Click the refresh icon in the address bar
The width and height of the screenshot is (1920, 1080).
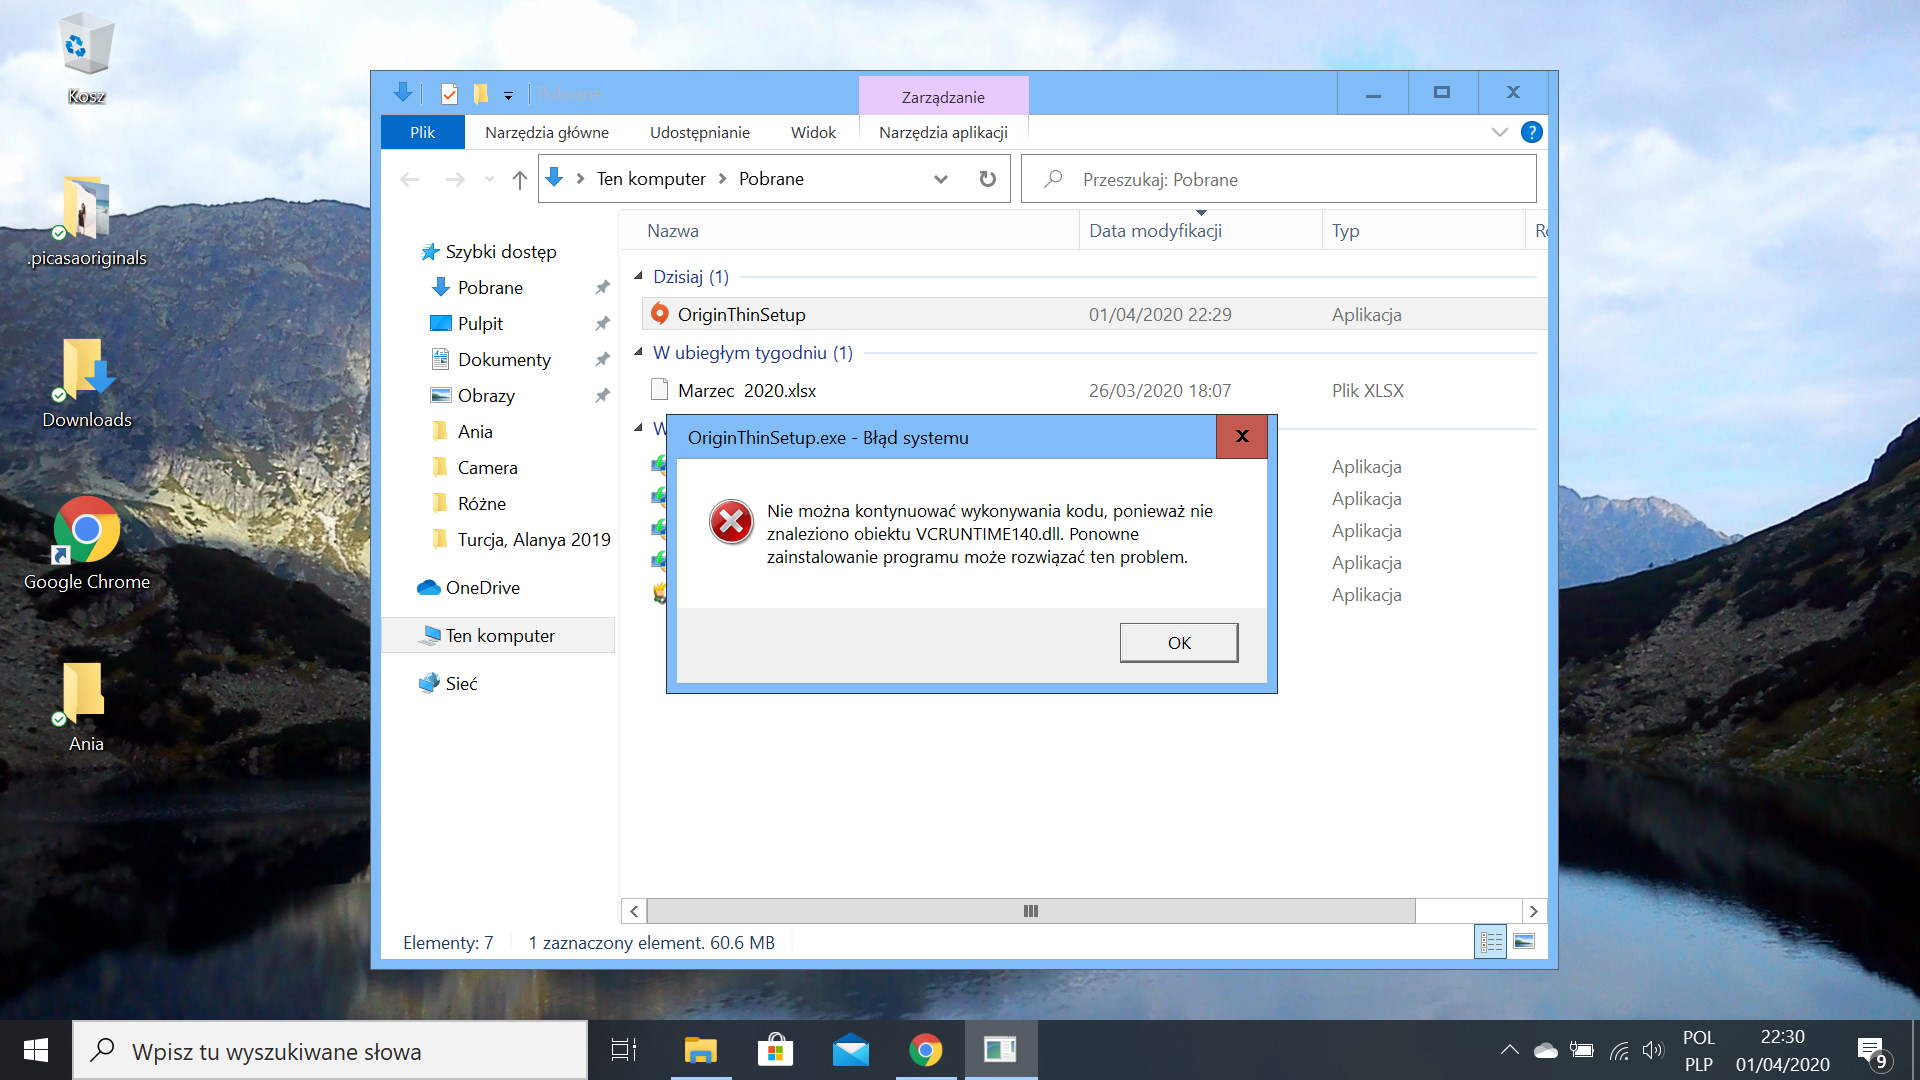(987, 179)
